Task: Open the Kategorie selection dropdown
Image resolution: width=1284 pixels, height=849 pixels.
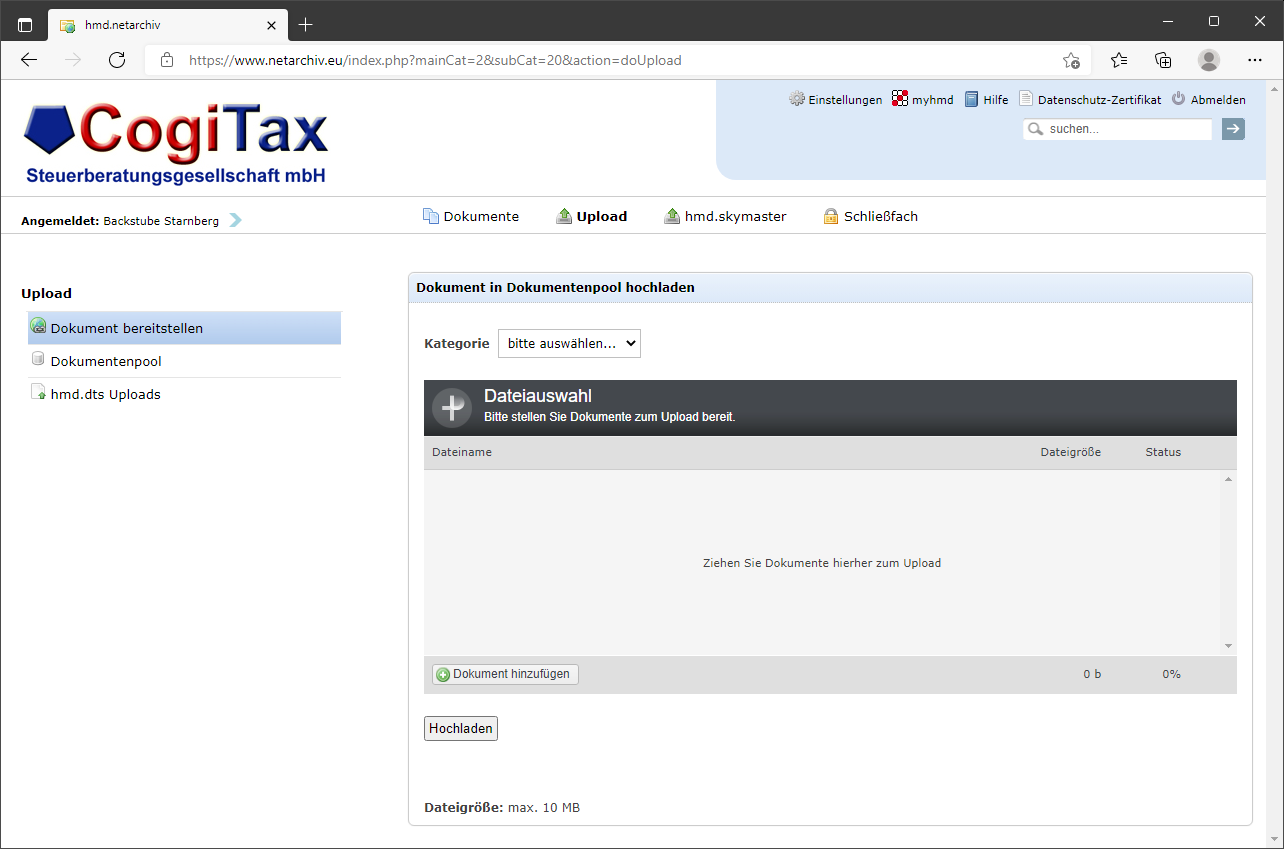Action: coord(569,343)
